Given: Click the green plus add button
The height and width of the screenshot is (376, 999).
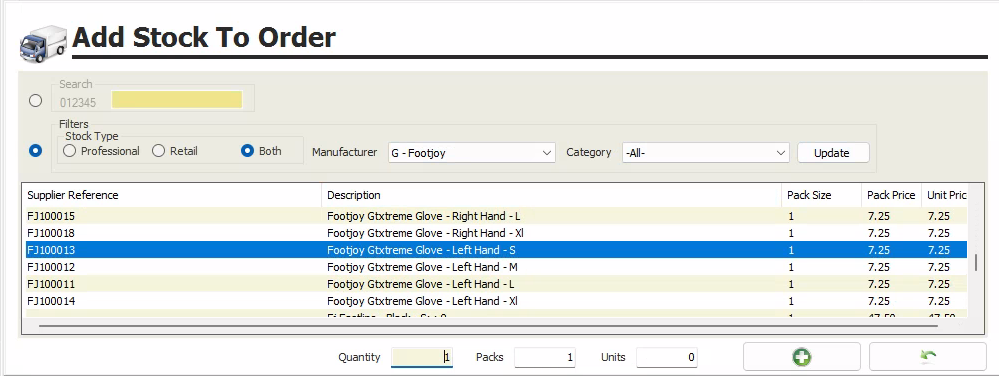Looking at the screenshot, I should tap(801, 357).
